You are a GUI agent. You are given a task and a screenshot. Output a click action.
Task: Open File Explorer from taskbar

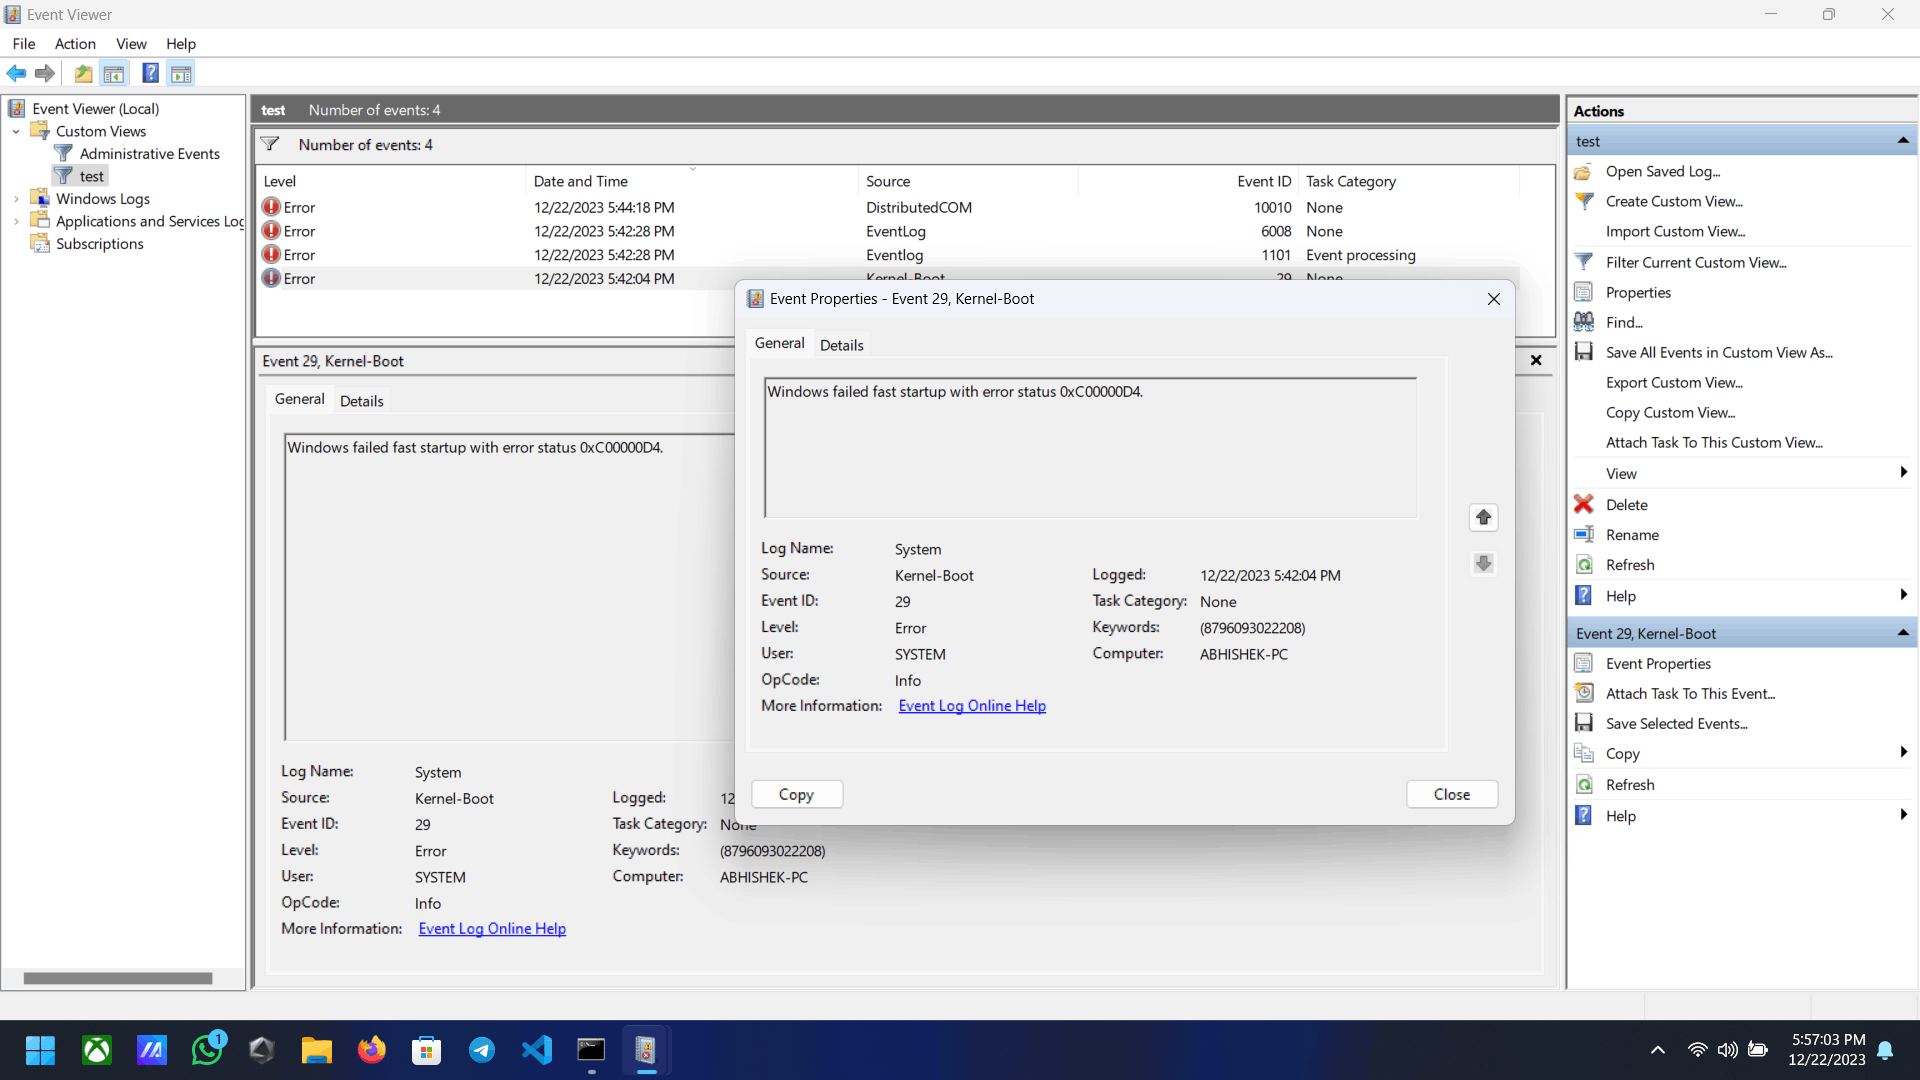(317, 1050)
